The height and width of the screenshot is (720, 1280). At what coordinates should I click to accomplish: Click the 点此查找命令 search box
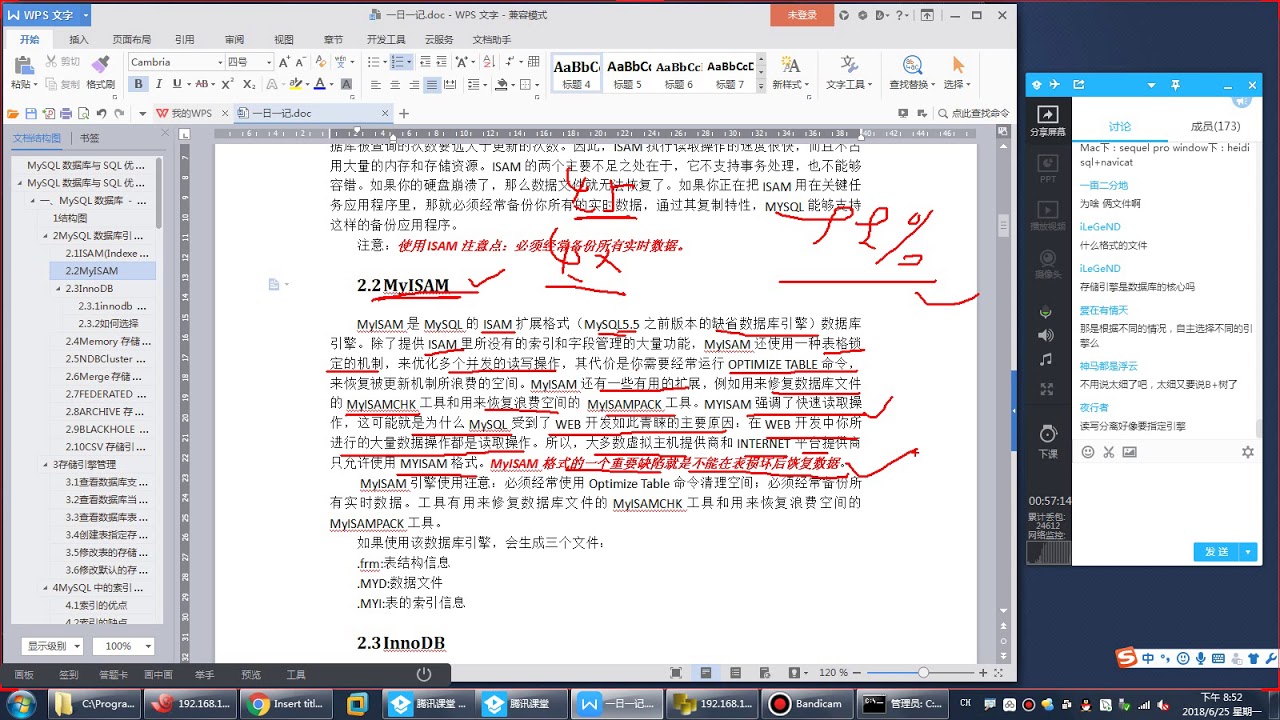coord(972,113)
